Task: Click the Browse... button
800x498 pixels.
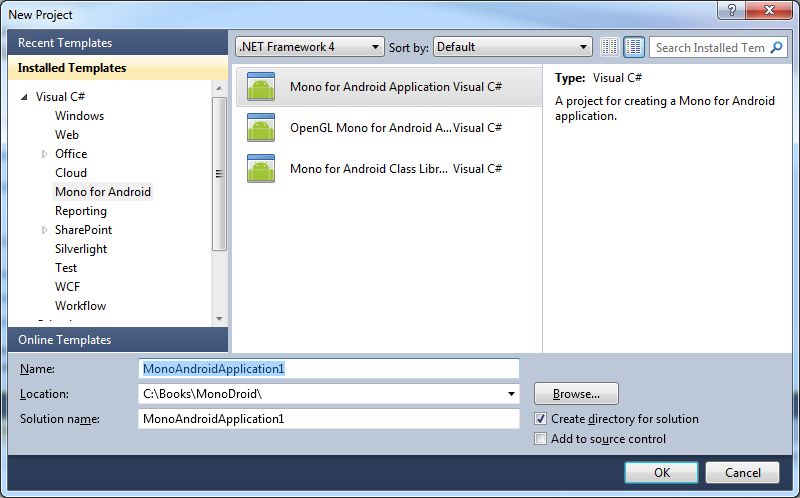Action: (576, 394)
